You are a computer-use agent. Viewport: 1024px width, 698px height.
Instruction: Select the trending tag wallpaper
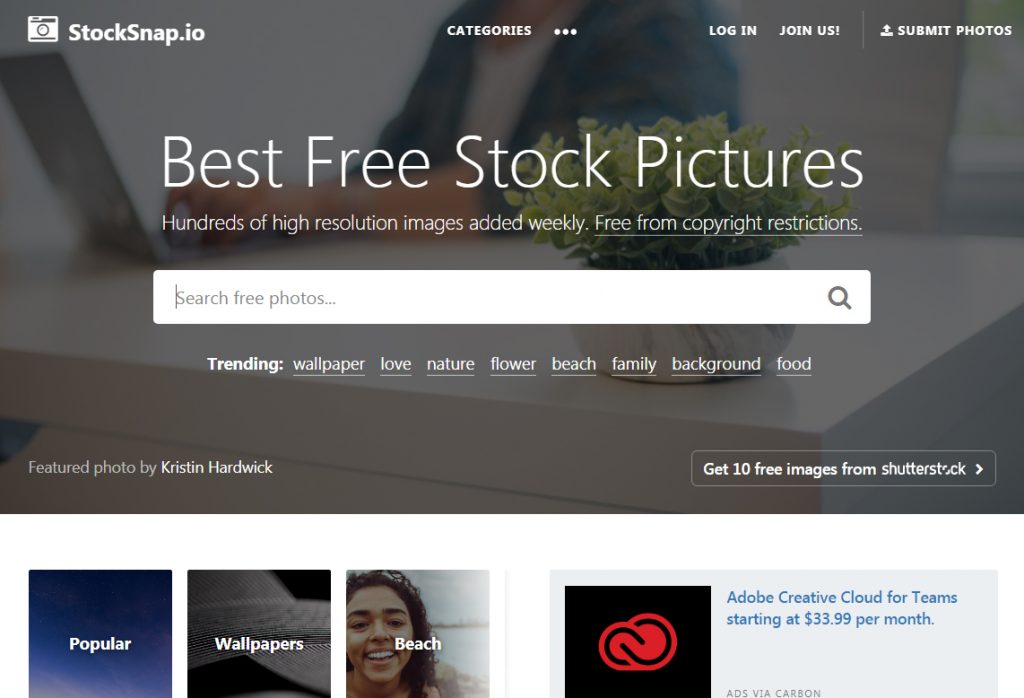click(328, 364)
